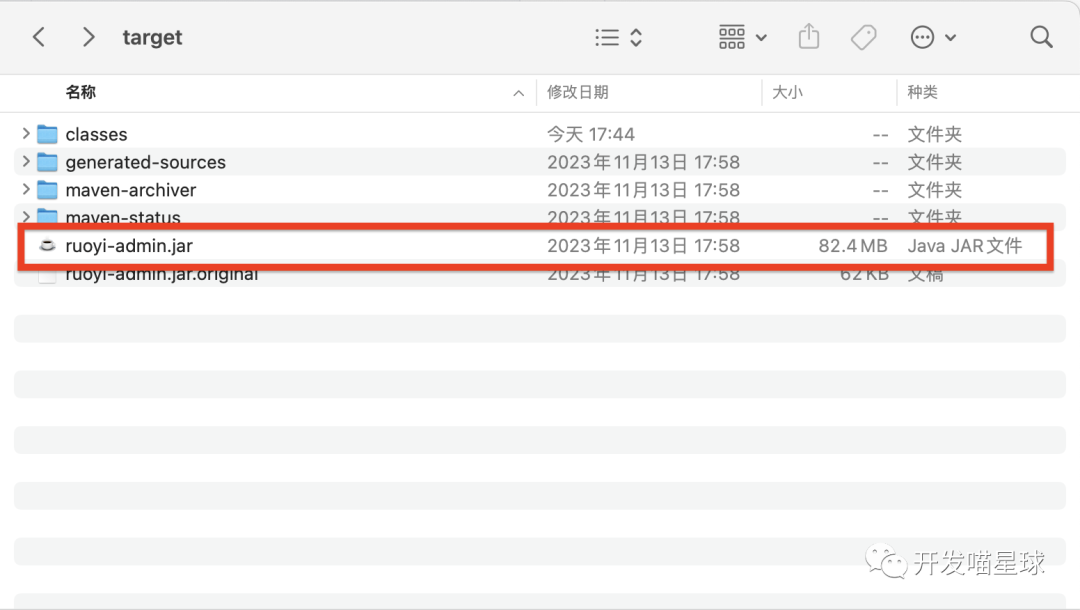Select the generated-sources folder icon

[47, 162]
